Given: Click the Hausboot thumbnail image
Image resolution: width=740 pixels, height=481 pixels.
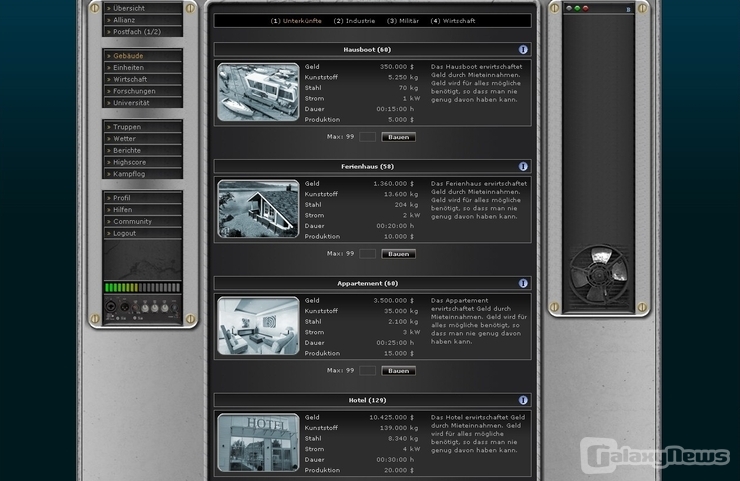Looking at the screenshot, I should pos(258,92).
